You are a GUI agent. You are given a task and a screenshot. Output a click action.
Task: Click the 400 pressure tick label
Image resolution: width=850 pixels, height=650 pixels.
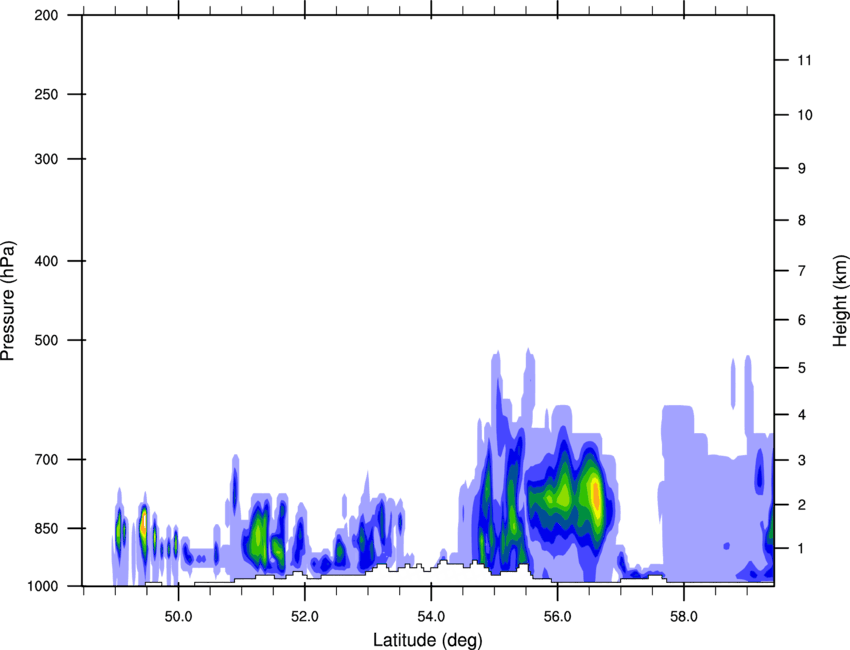click(x=46, y=261)
